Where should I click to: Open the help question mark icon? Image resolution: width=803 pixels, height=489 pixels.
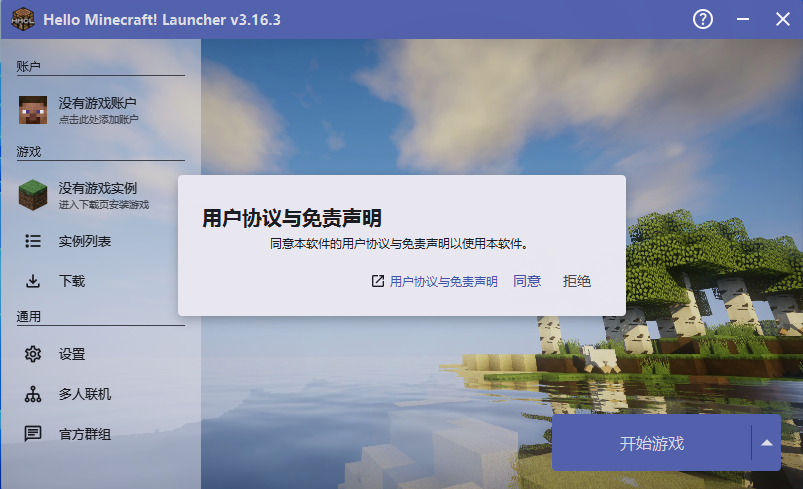[703, 19]
